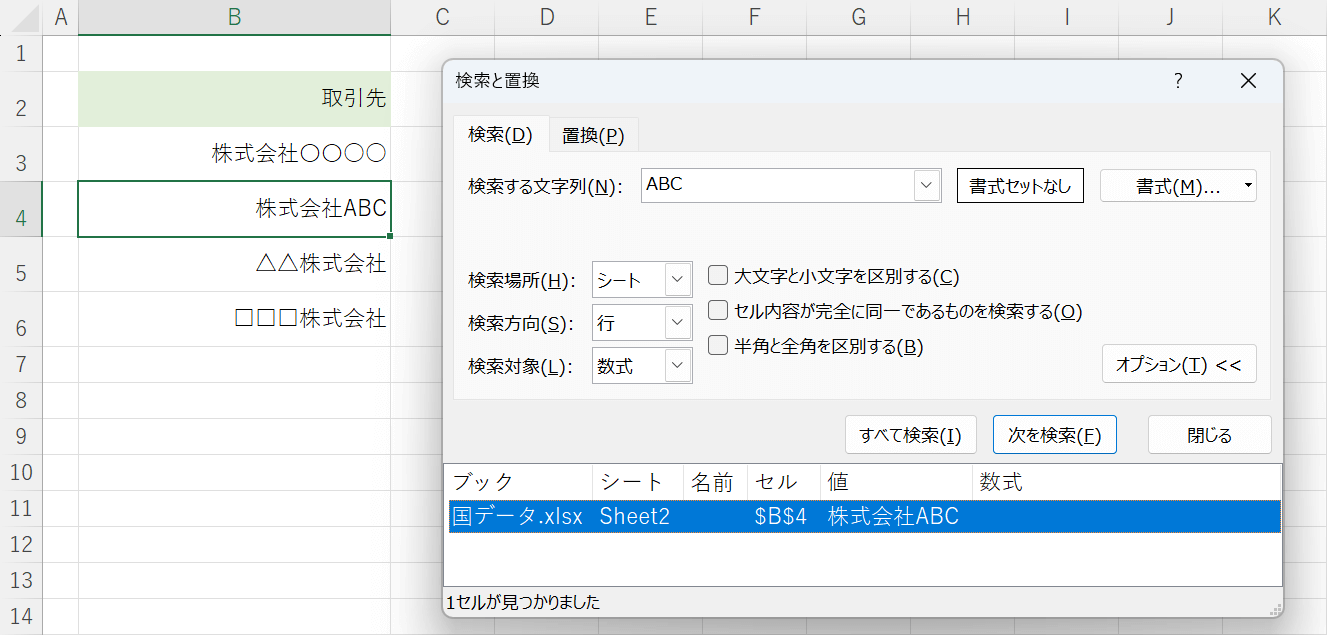Enable 大文字と小文字を区別する checkbox

click(717, 276)
